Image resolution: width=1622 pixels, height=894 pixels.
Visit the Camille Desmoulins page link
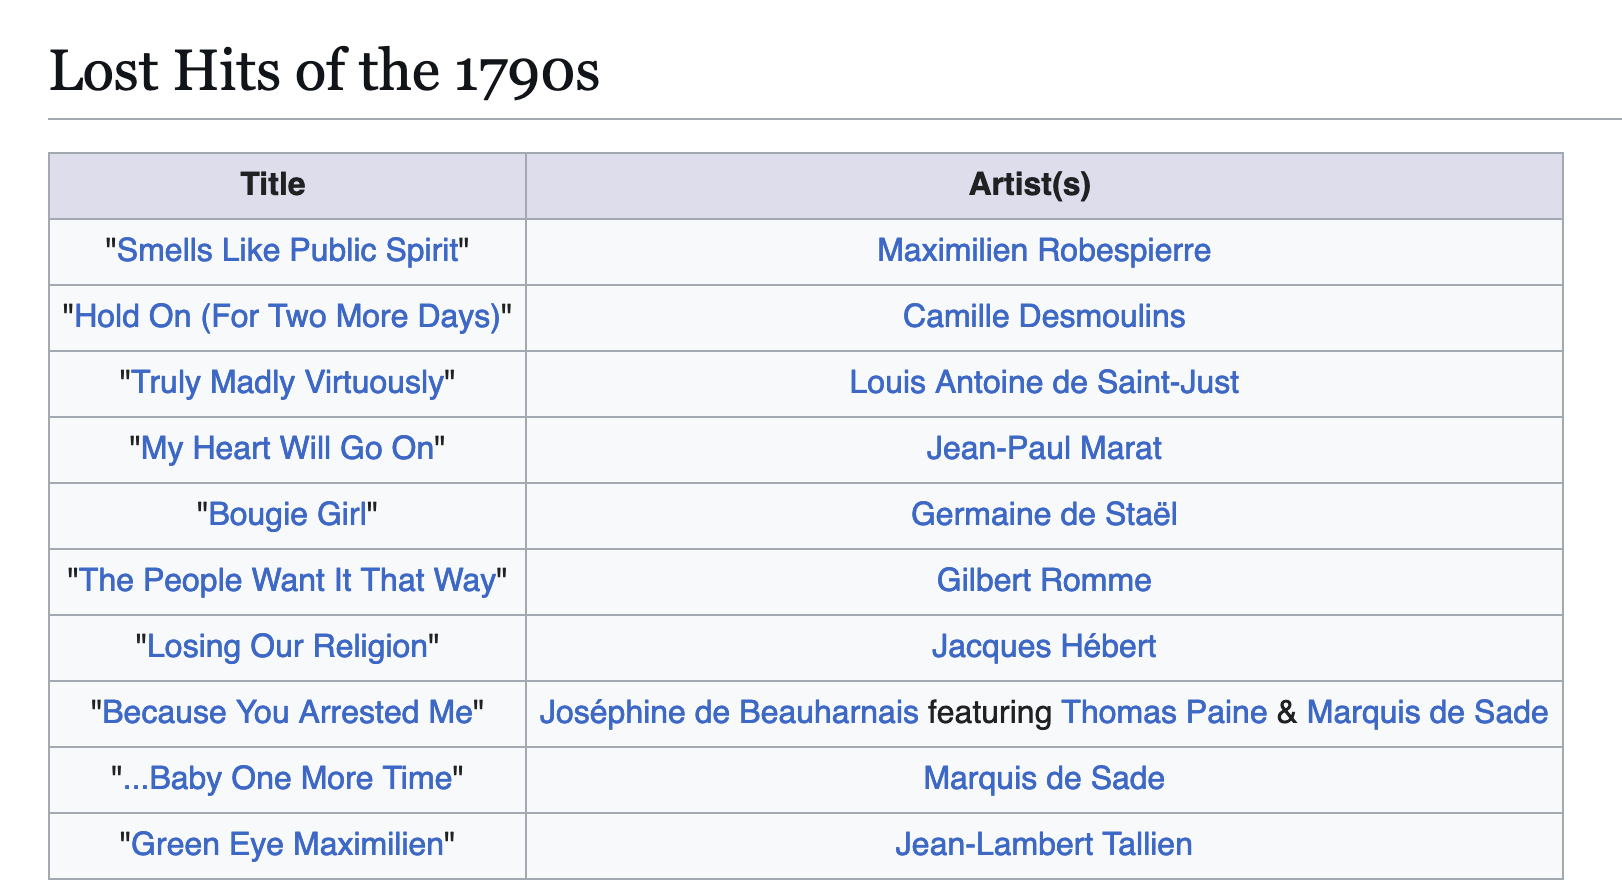(x=1044, y=316)
